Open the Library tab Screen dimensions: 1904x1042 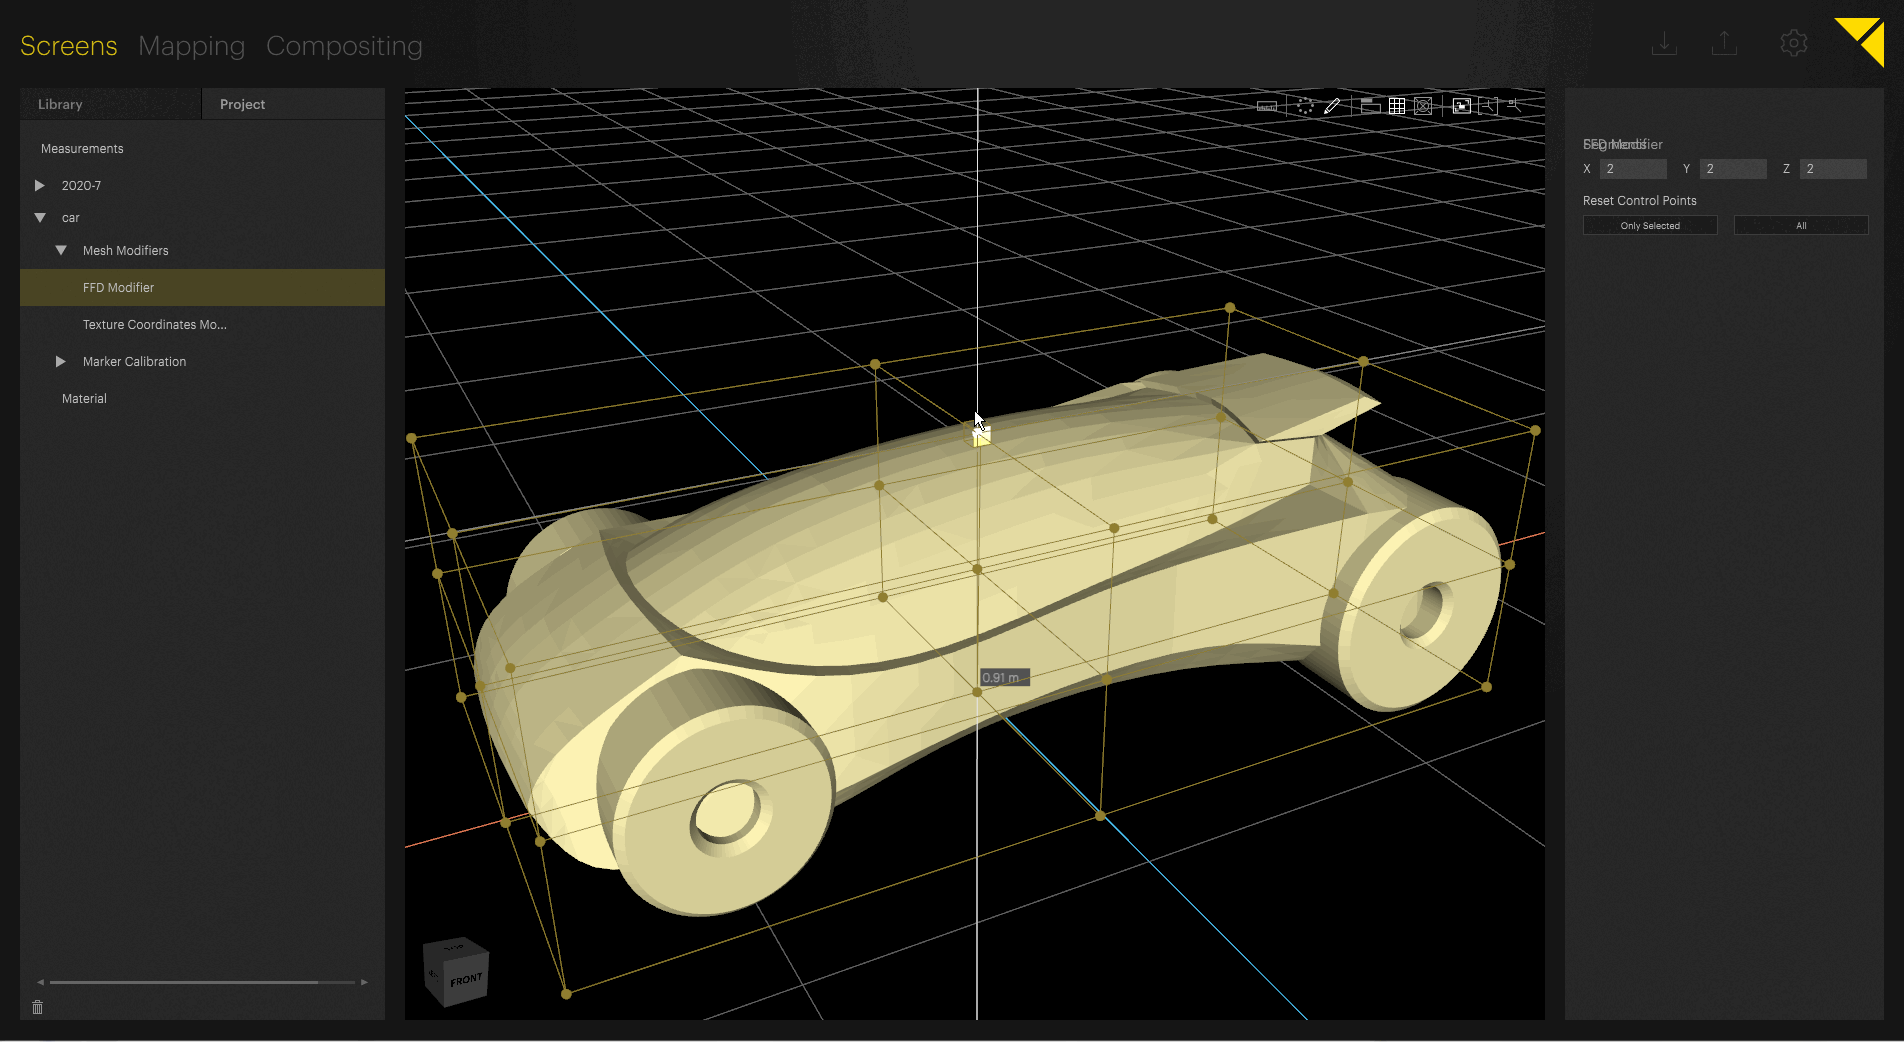(x=59, y=103)
